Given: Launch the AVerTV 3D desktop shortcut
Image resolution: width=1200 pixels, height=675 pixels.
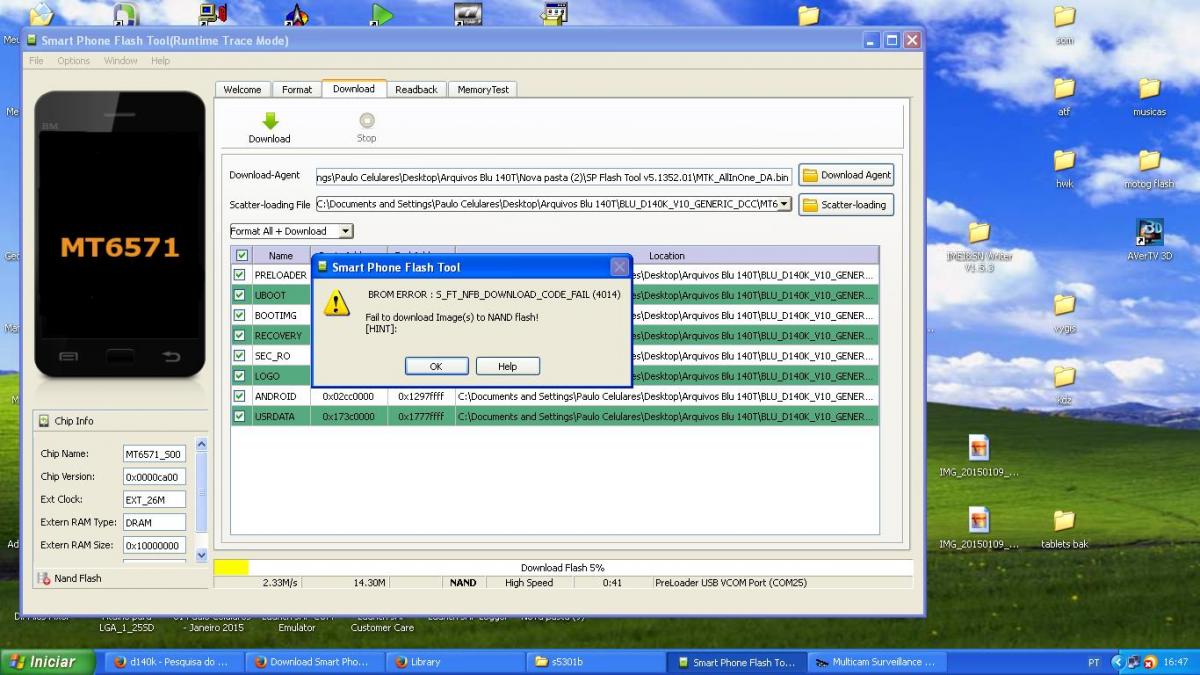Looking at the screenshot, I should point(1149,232).
